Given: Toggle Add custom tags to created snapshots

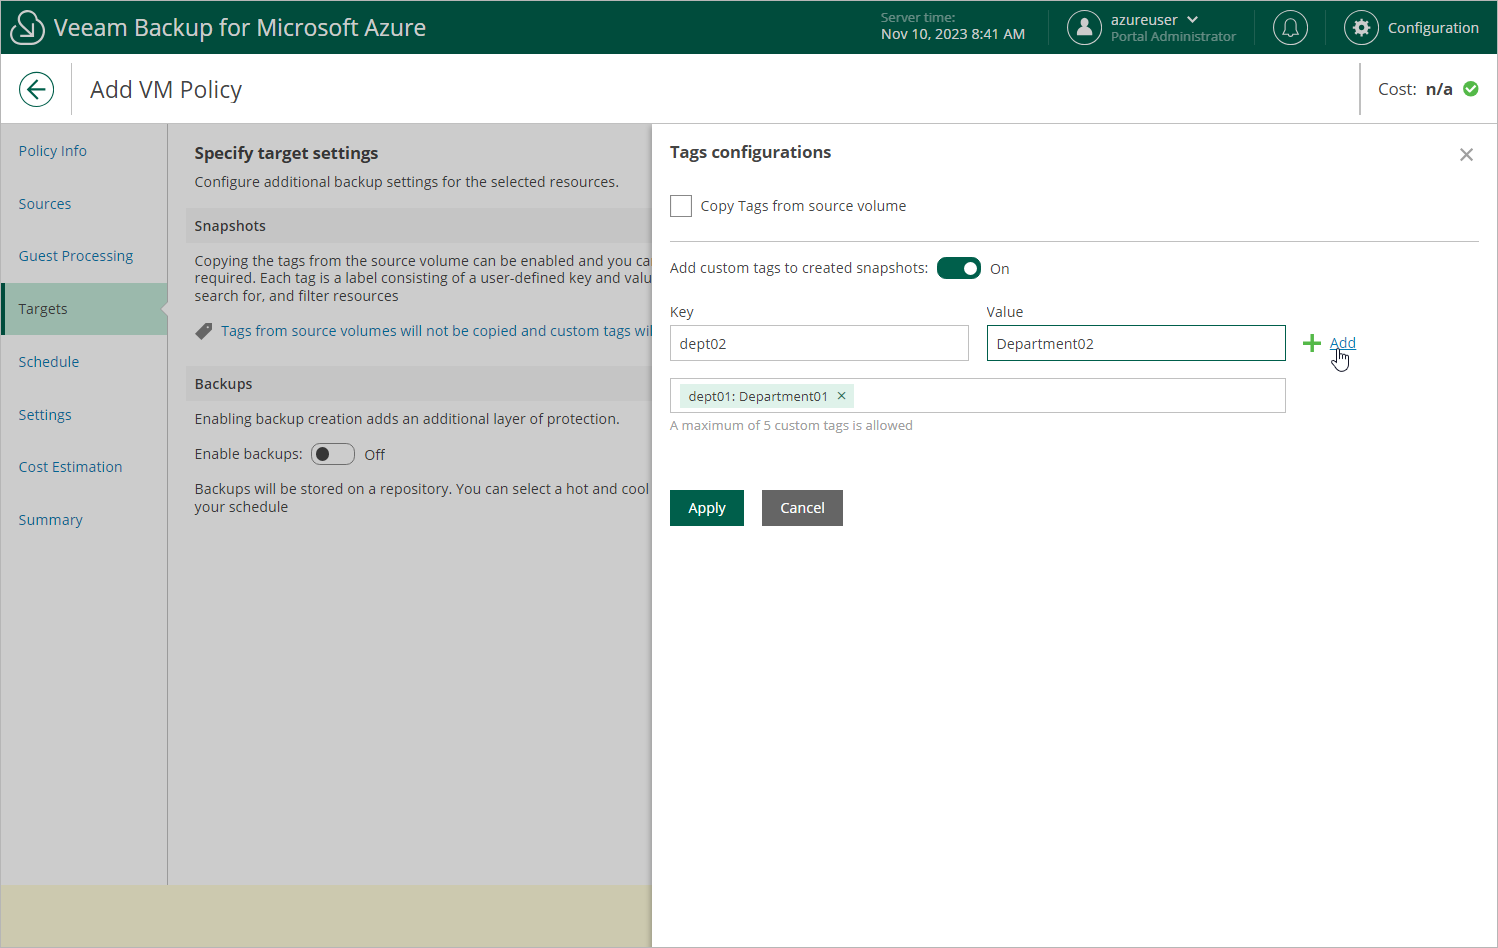Looking at the screenshot, I should [959, 268].
